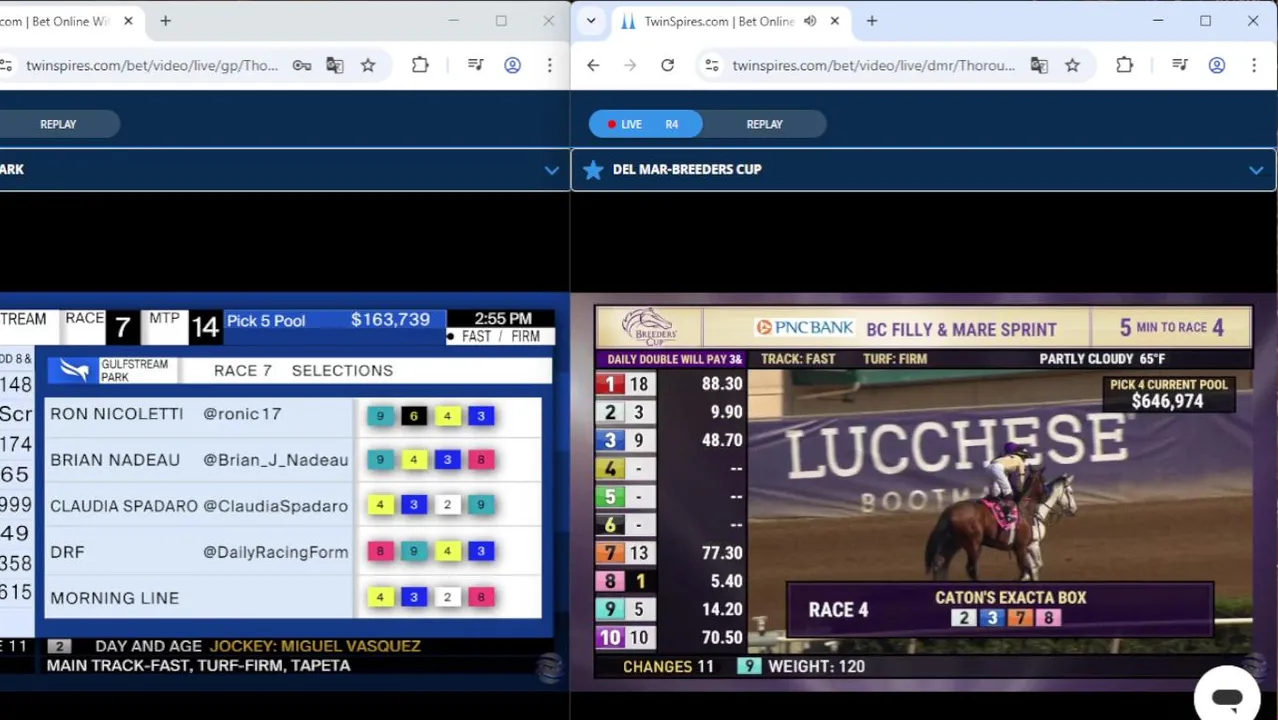Open profile avatar in left browser window
The image size is (1278, 720).
click(x=512, y=66)
